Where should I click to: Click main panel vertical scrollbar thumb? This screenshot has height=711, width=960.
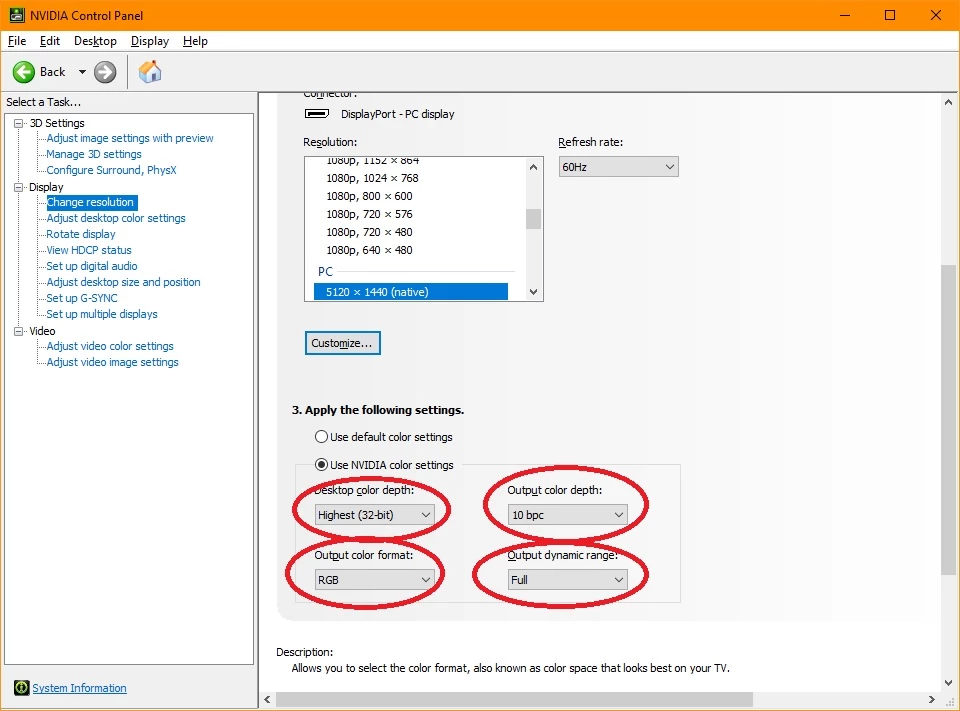[x=948, y=420]
